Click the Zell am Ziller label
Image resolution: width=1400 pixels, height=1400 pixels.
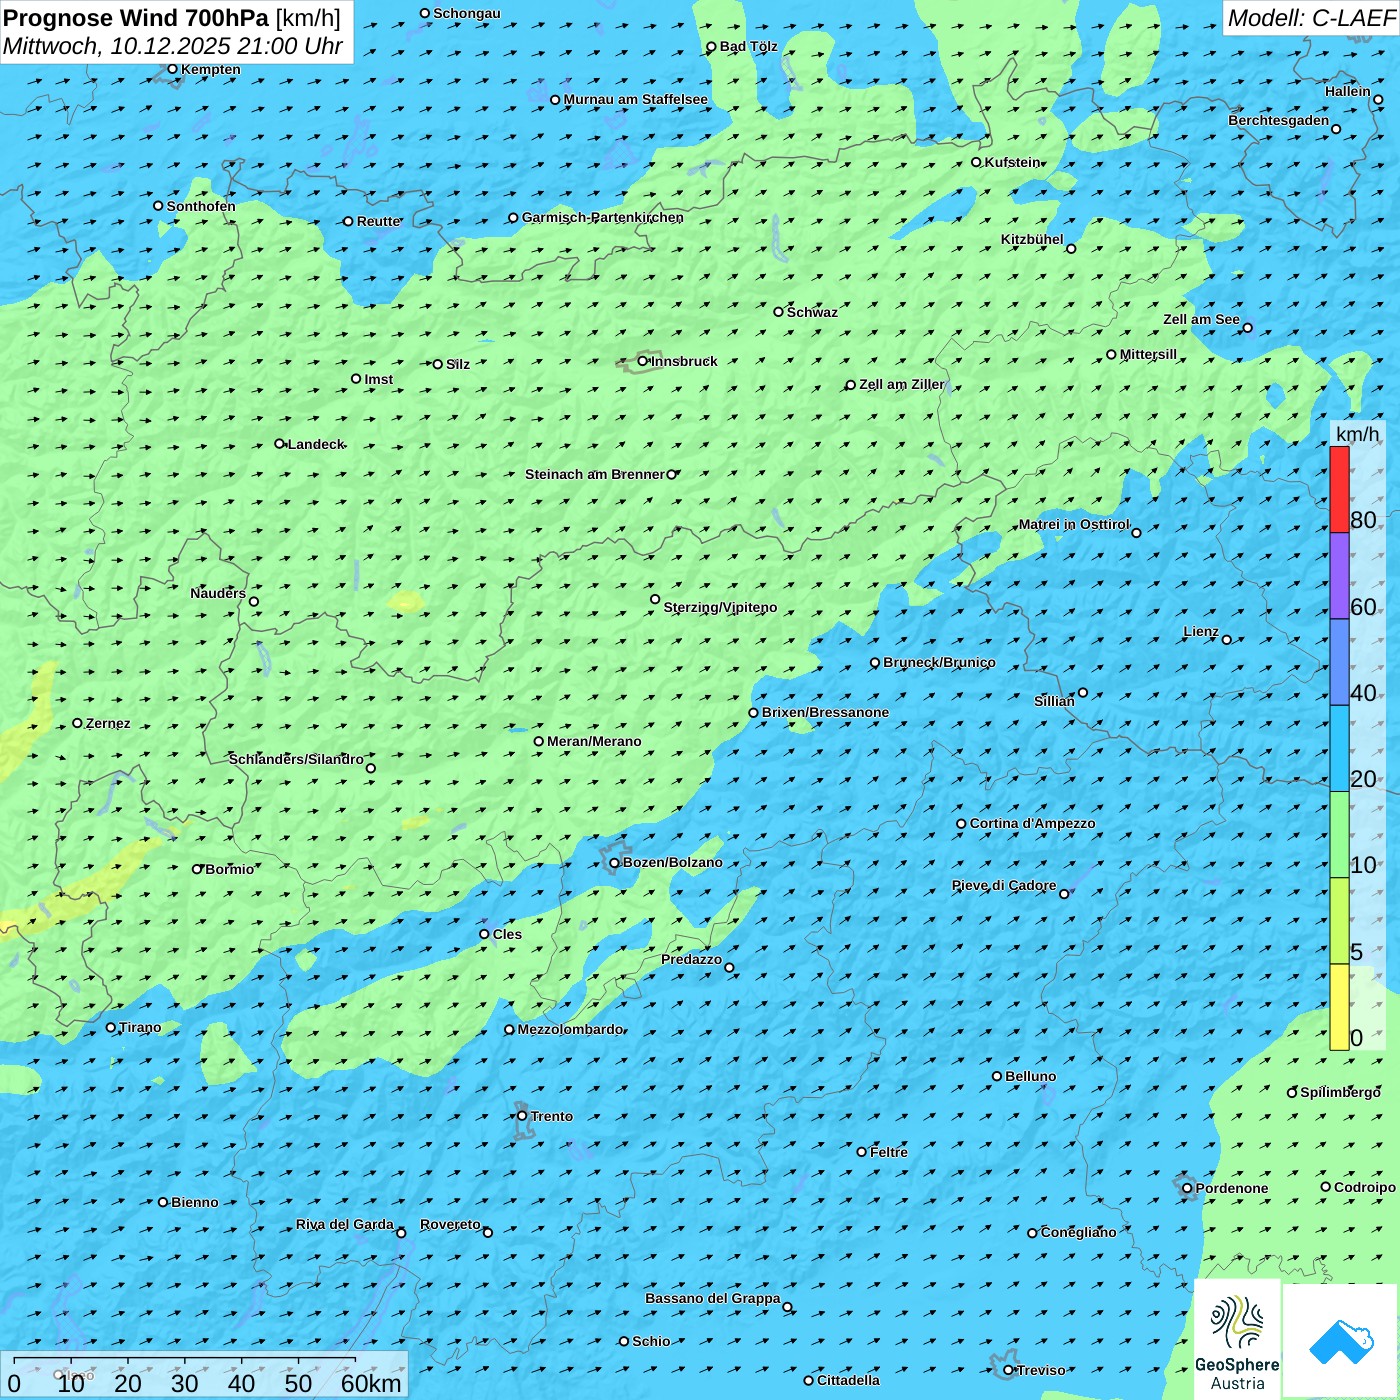point(902,384)
